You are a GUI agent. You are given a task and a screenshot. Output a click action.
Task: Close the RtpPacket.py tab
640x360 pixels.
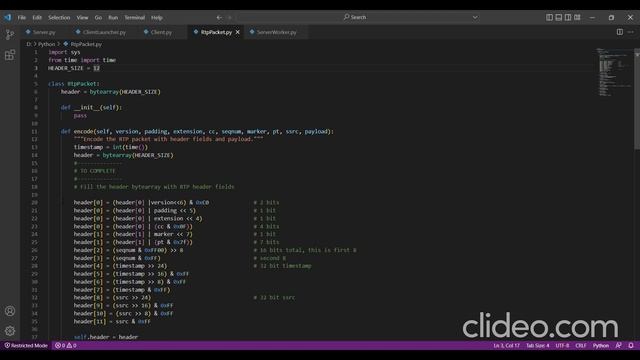(238, 32)
